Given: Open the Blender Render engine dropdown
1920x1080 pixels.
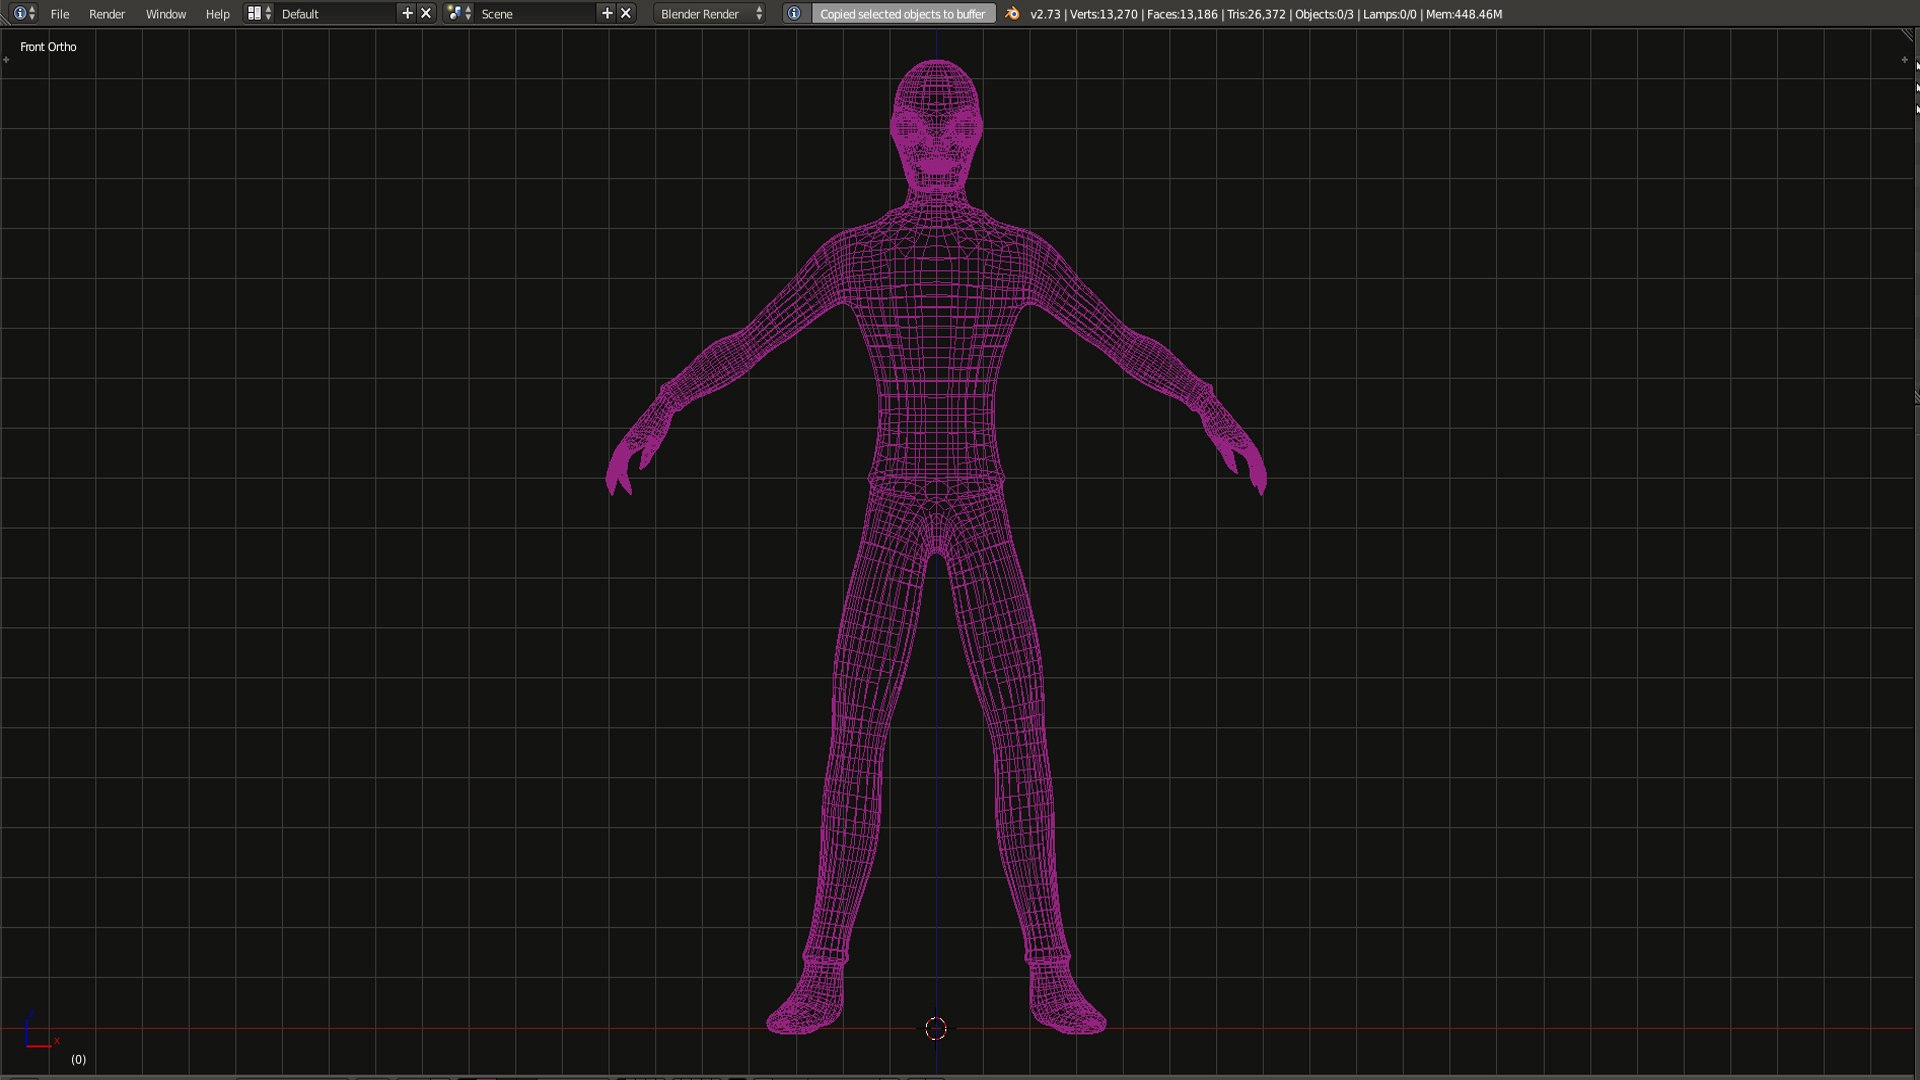Looking at the screenshot, I should 711,14.
